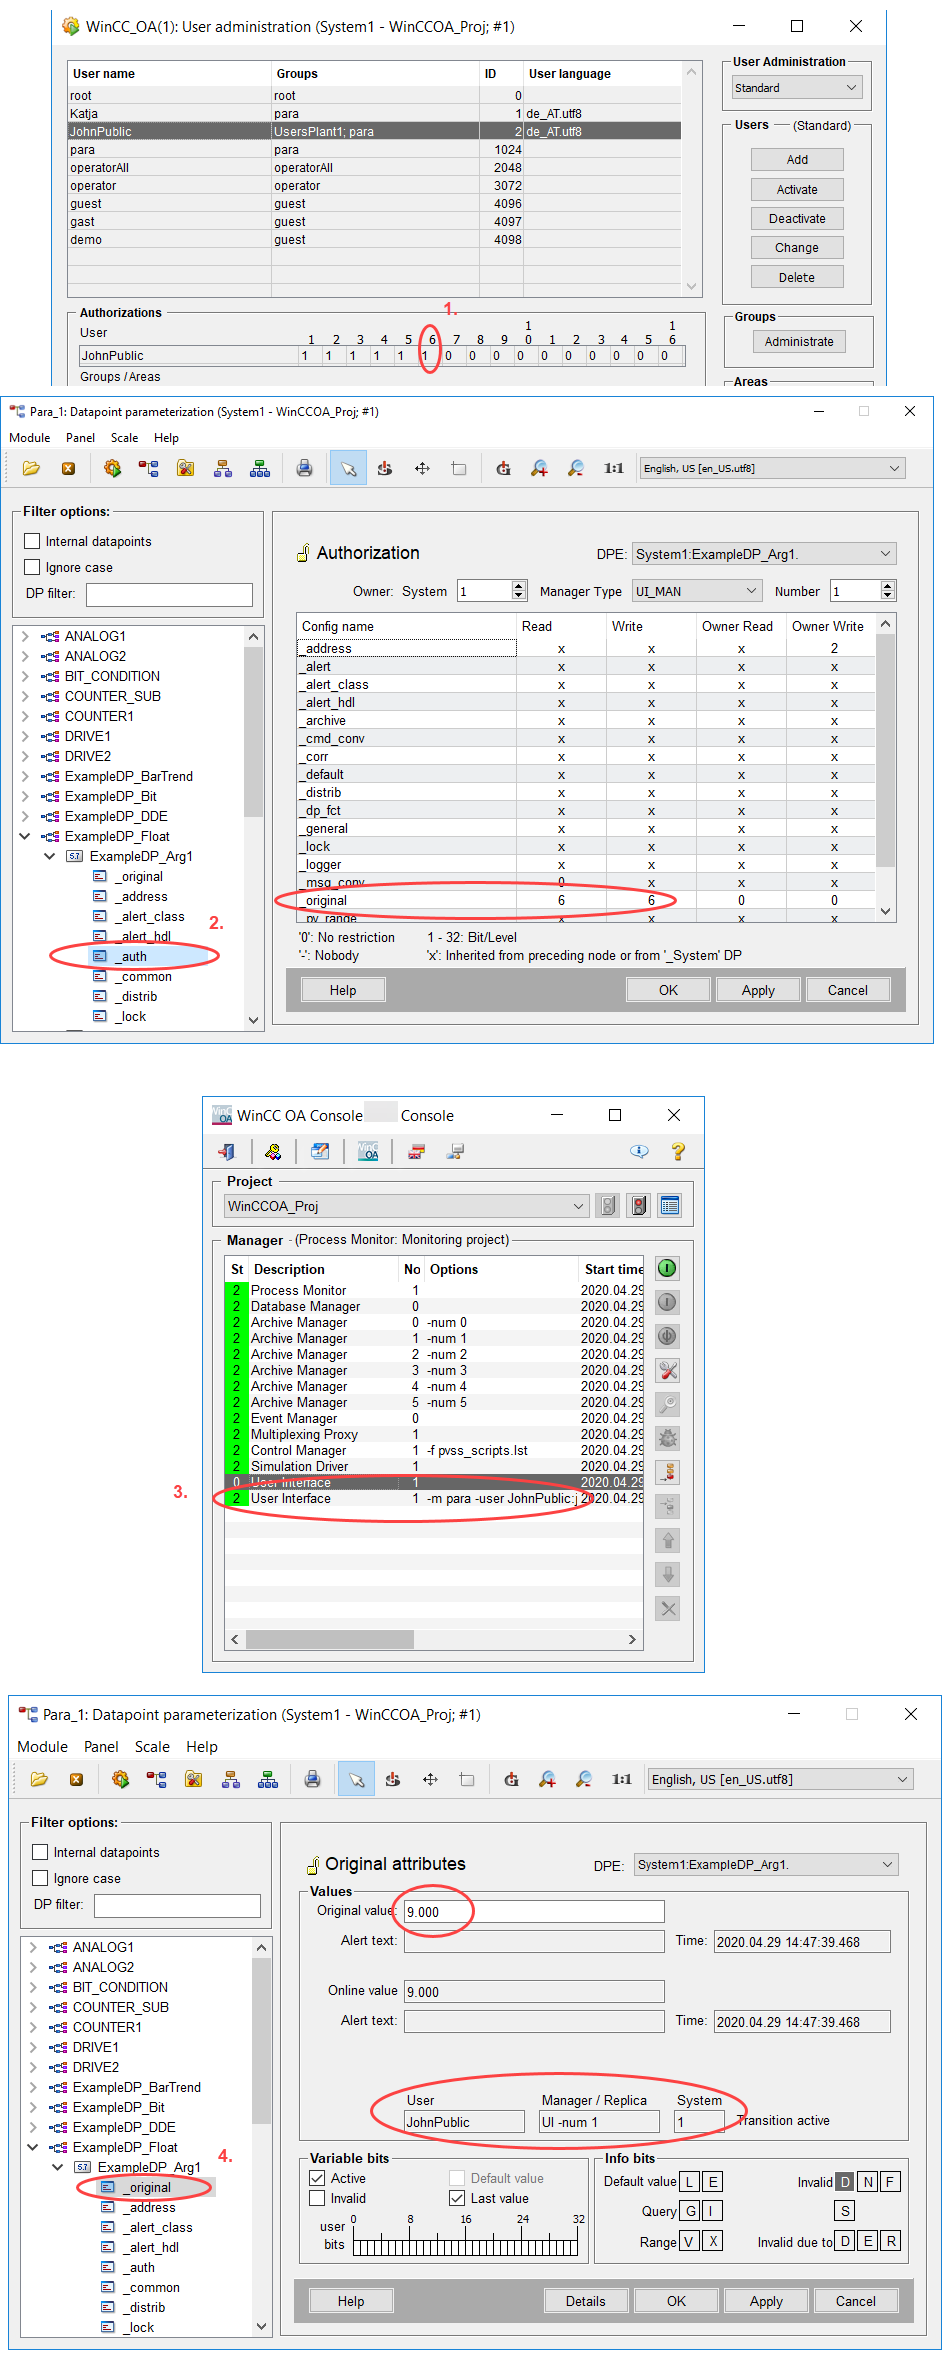Click the red traffic light stop project icon
The height and width of the screenshot is (2375, 951).
coord(639,1206)
